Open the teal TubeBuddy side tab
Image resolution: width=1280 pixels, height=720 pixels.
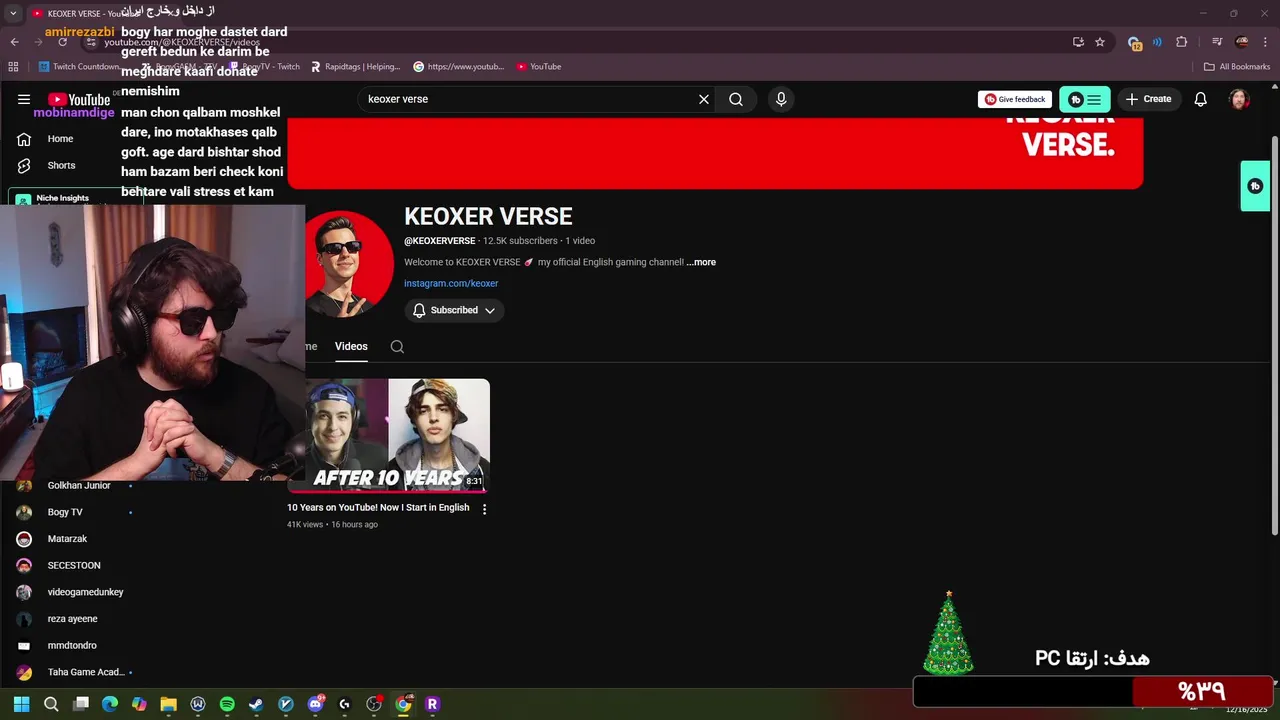pyautogui.click(x=1255, y=186)
